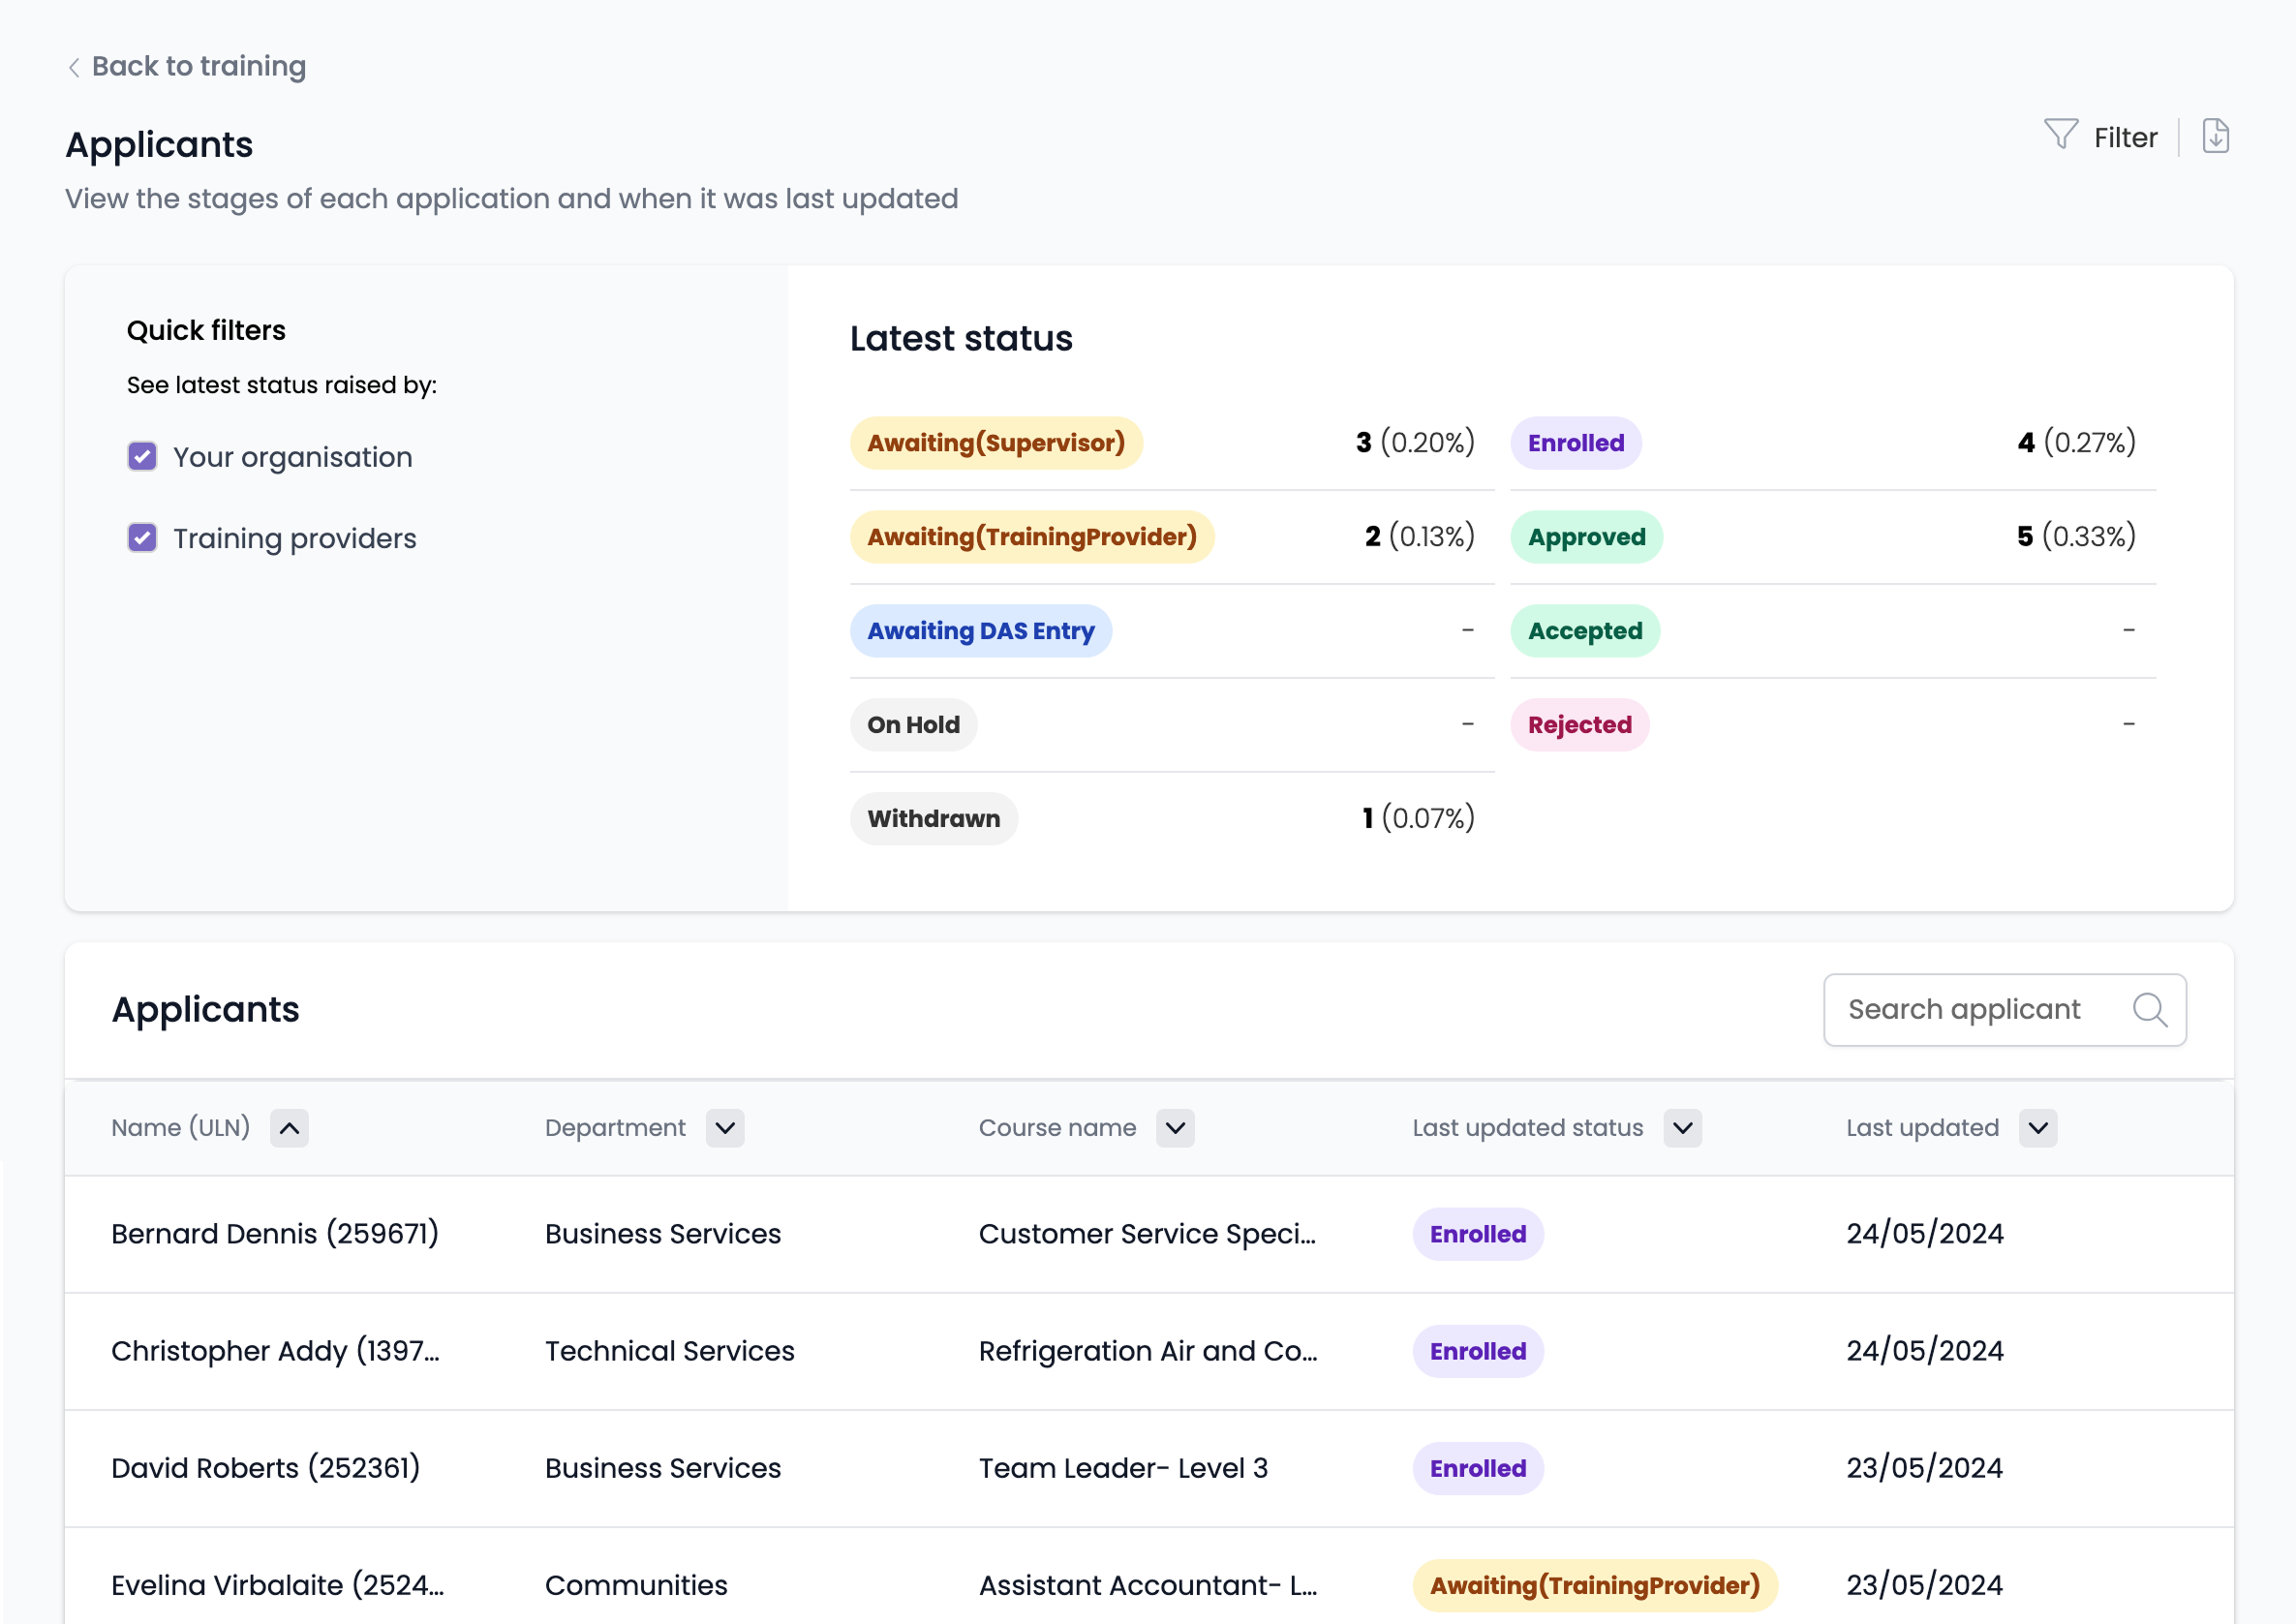2296x1624 pixels.
Task: Focus the Search applicant input field
Action: tap(1965, 1010)
